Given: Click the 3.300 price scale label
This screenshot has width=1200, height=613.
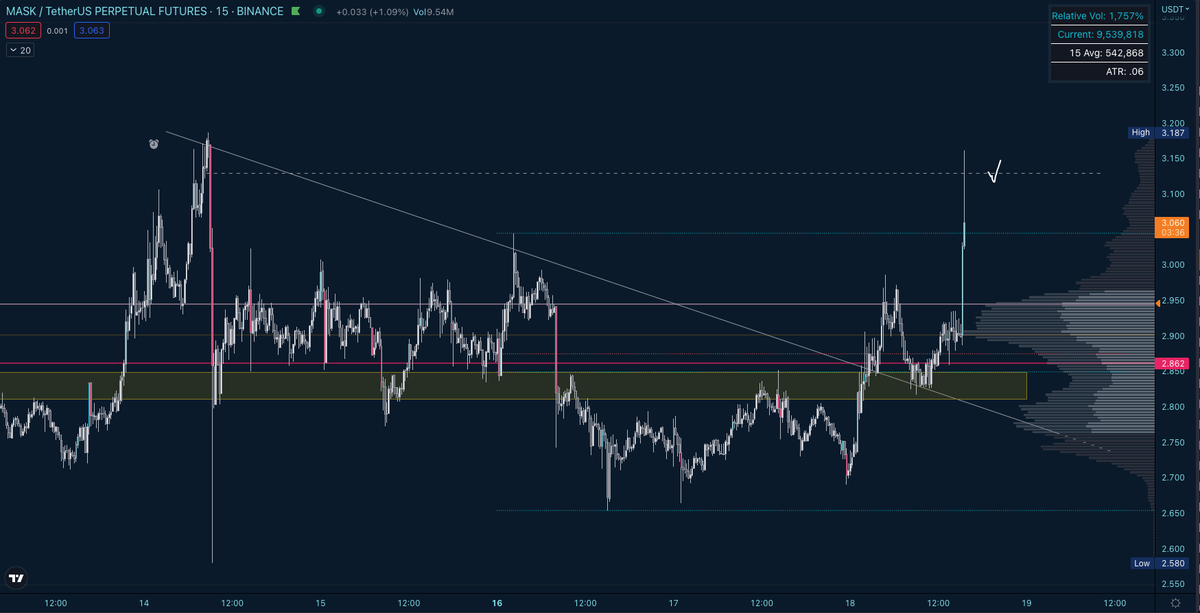Looking at the screenshot, I should [1174, 52].
